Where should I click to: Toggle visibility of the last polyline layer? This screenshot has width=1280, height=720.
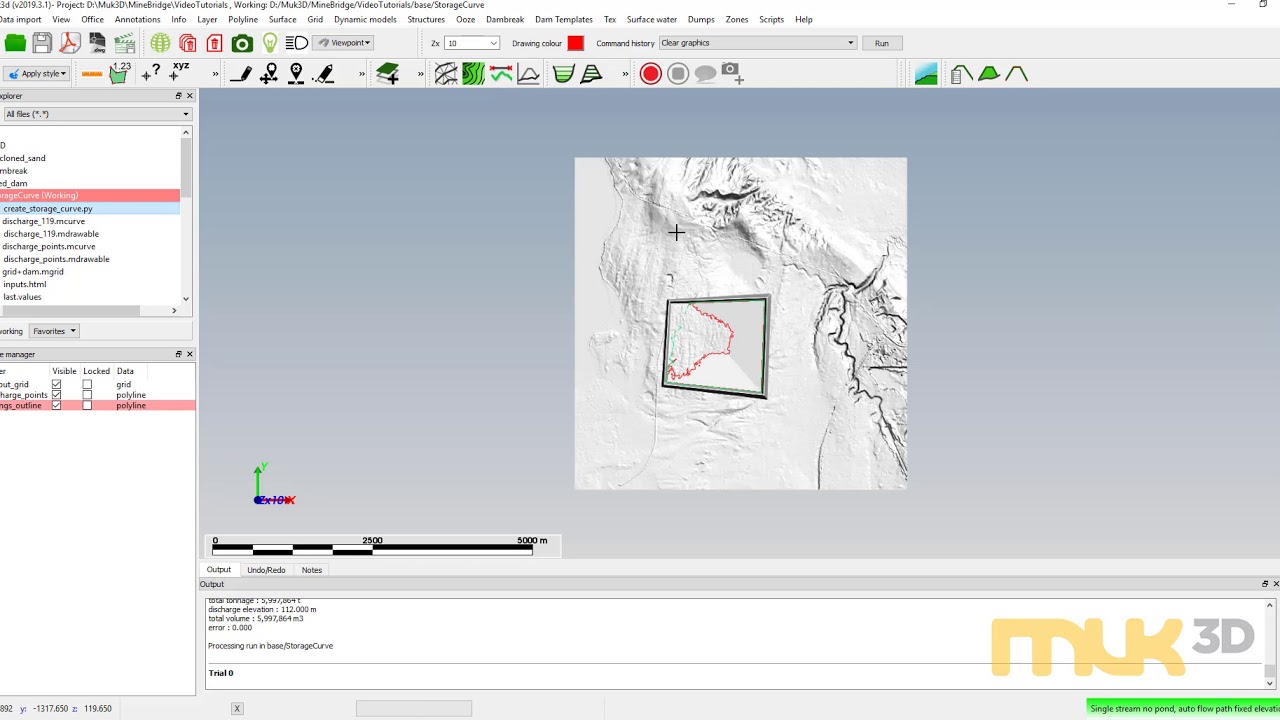pyautogui.click(x=56, y=405)
